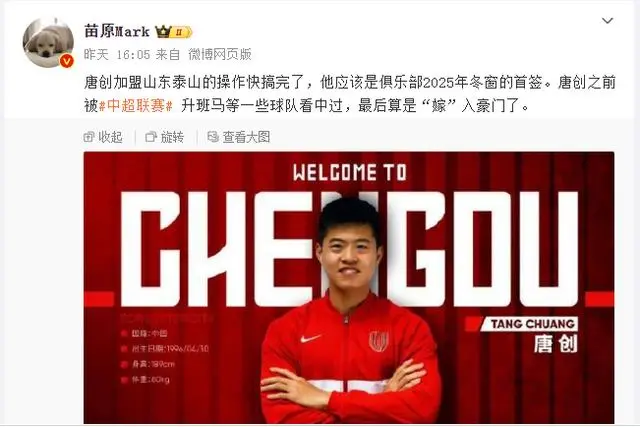Click the 旋转 rotate icon
This screenshot has width=640, height=427.
click(151, 137)
